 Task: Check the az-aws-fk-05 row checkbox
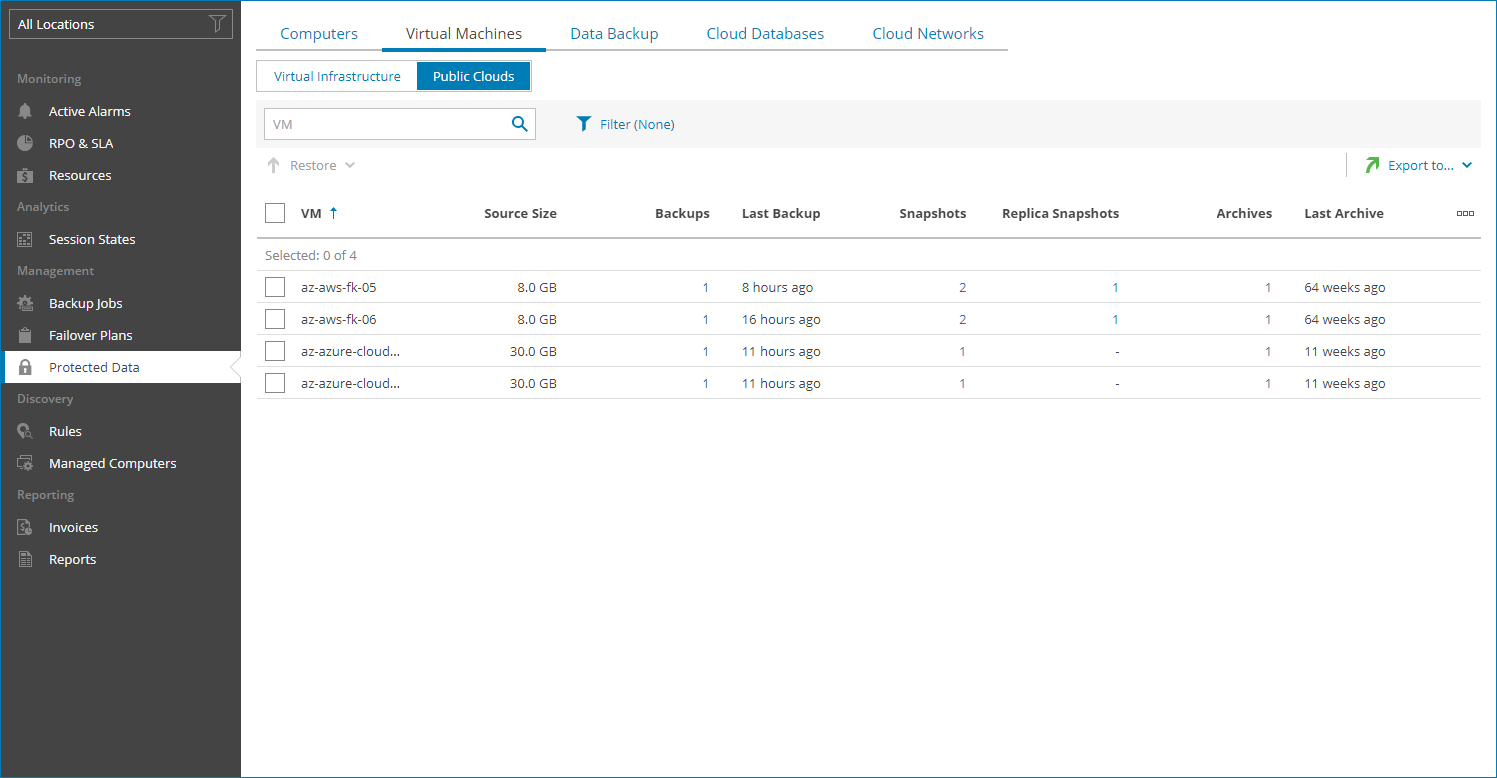(275, 287)
